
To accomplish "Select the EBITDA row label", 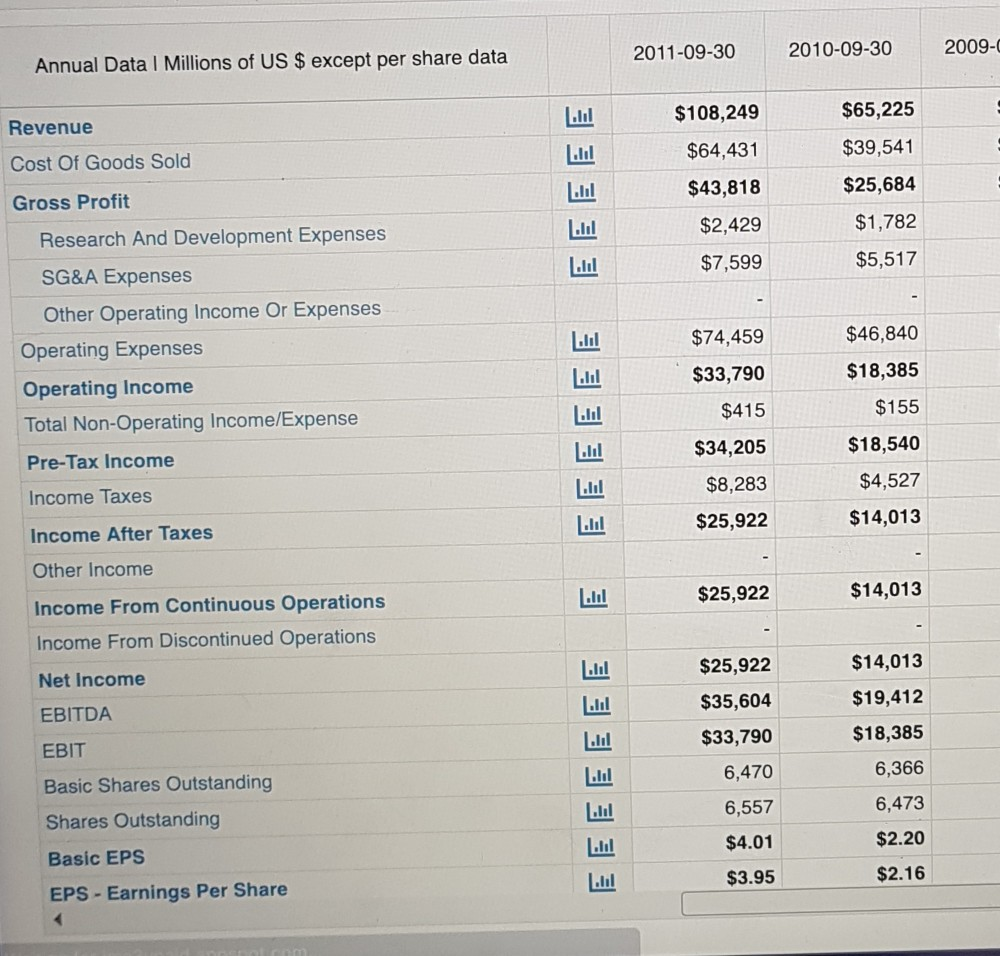I will pos(76,715).
